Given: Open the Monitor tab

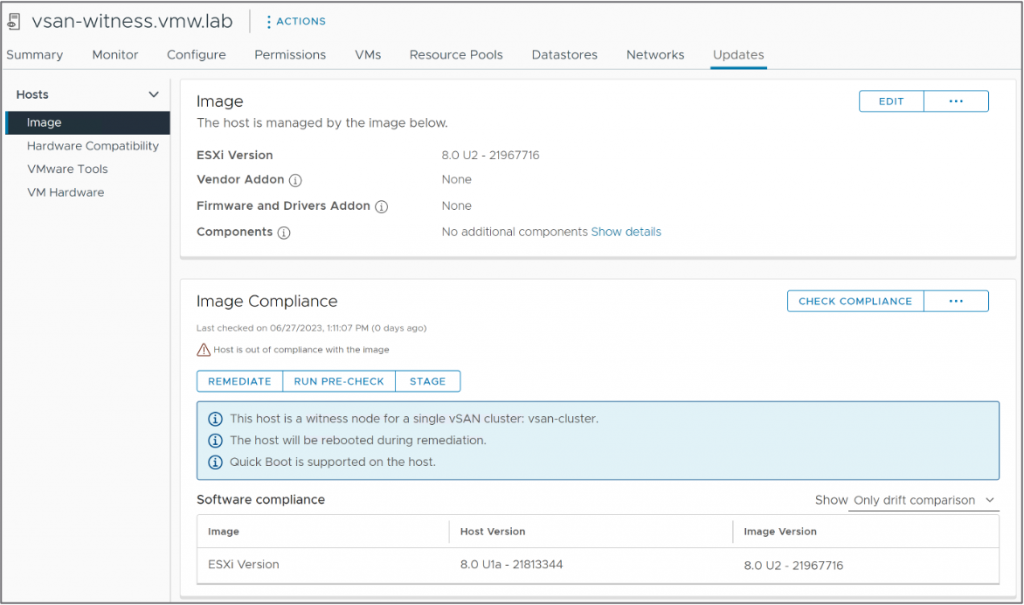Looking at the screenshot, I should point(114,55).
